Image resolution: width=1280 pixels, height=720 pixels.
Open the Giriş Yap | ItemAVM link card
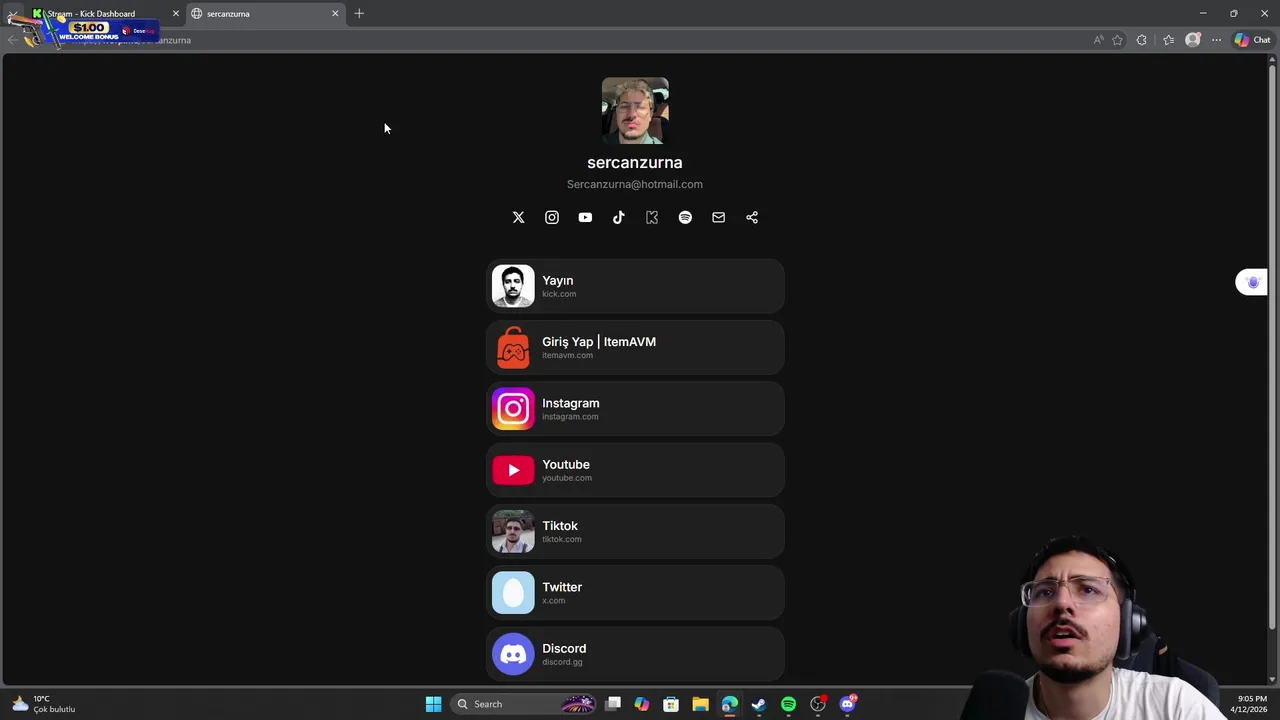tap(635, 347)
